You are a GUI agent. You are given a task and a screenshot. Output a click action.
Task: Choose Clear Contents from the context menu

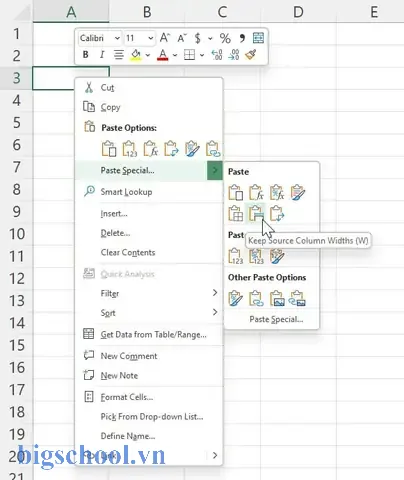click(x=149, y=252)
